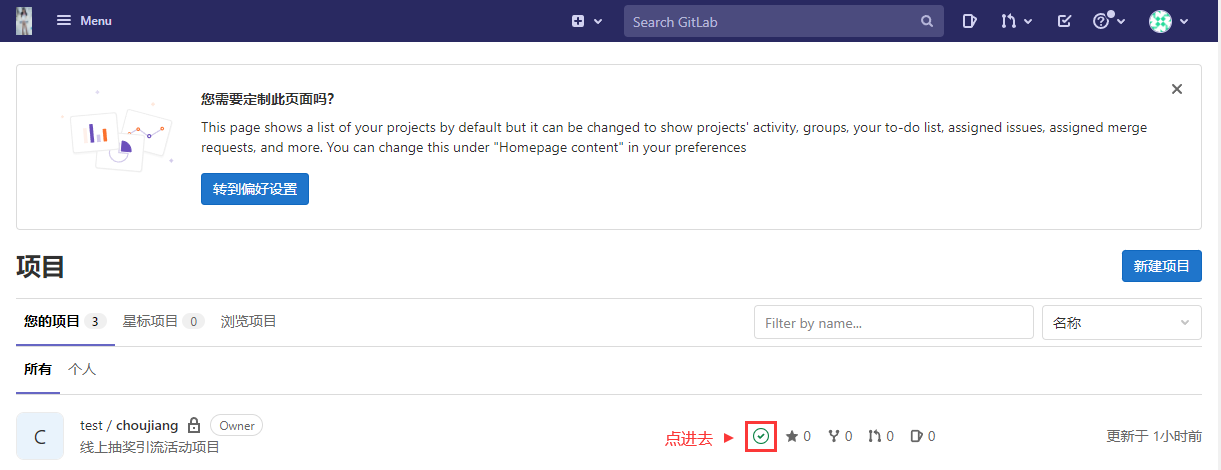Click the Filter by name input field

894,323
